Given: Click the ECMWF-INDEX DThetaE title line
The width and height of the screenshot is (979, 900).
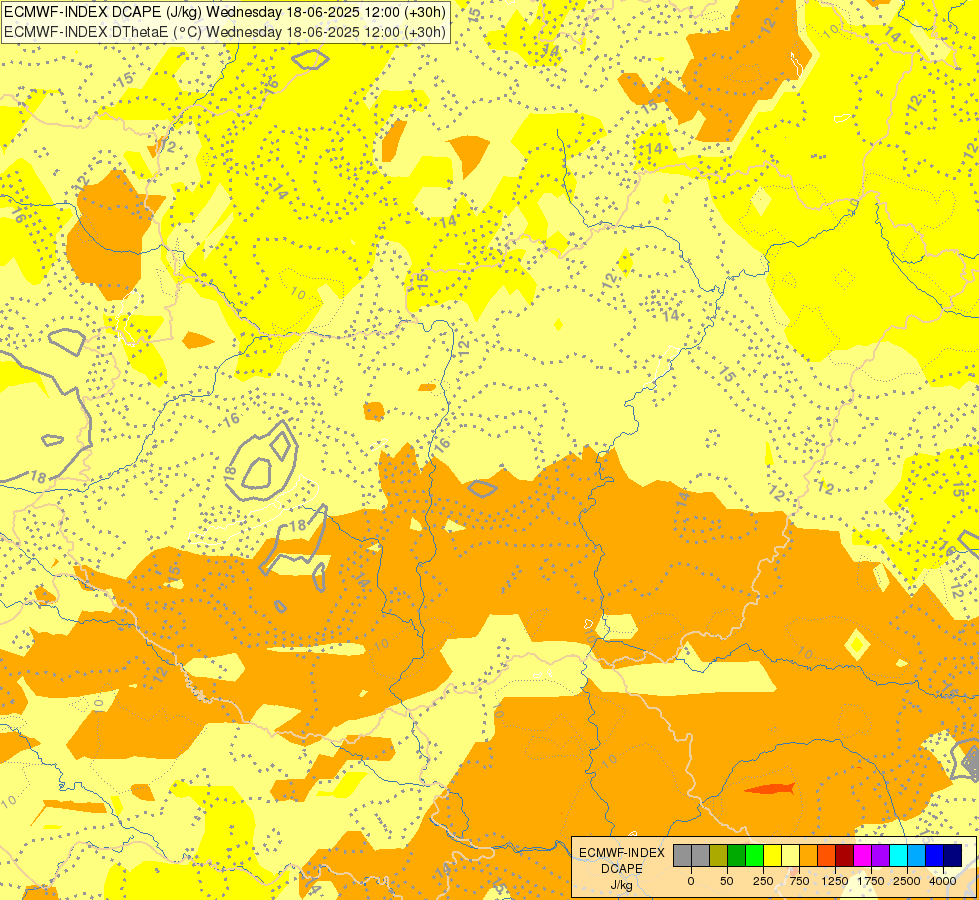Looking at the screenshot, I should (x=225, y=31).
